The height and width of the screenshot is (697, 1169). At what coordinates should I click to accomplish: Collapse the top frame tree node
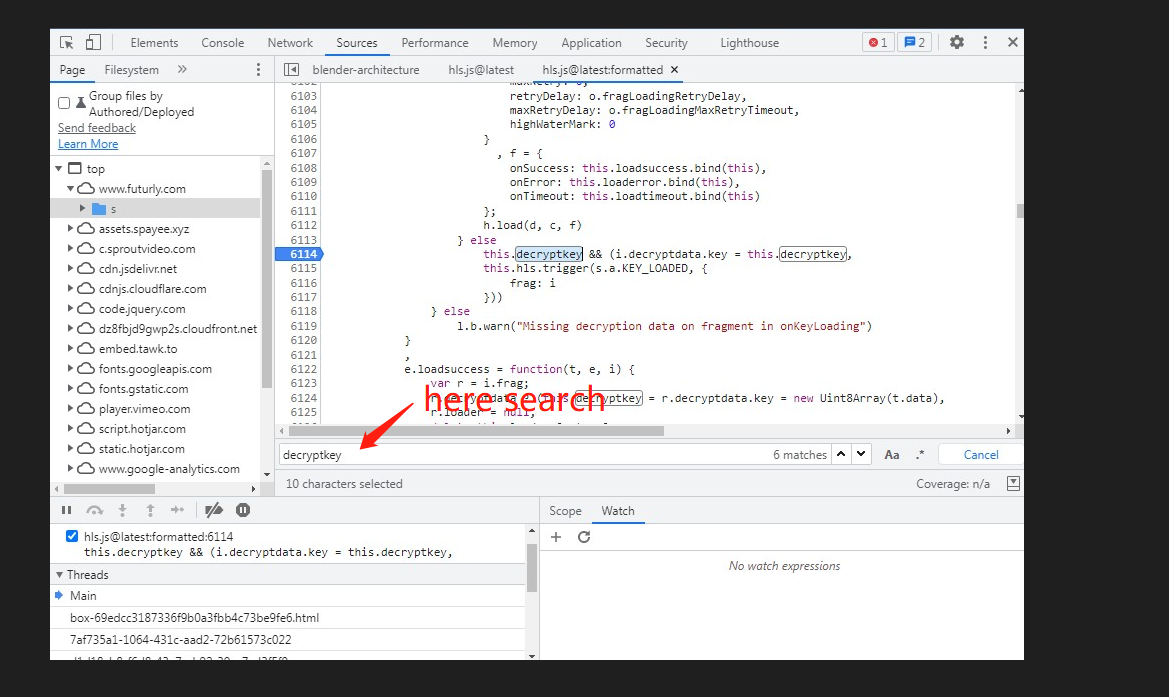click(x=59, y=168)
